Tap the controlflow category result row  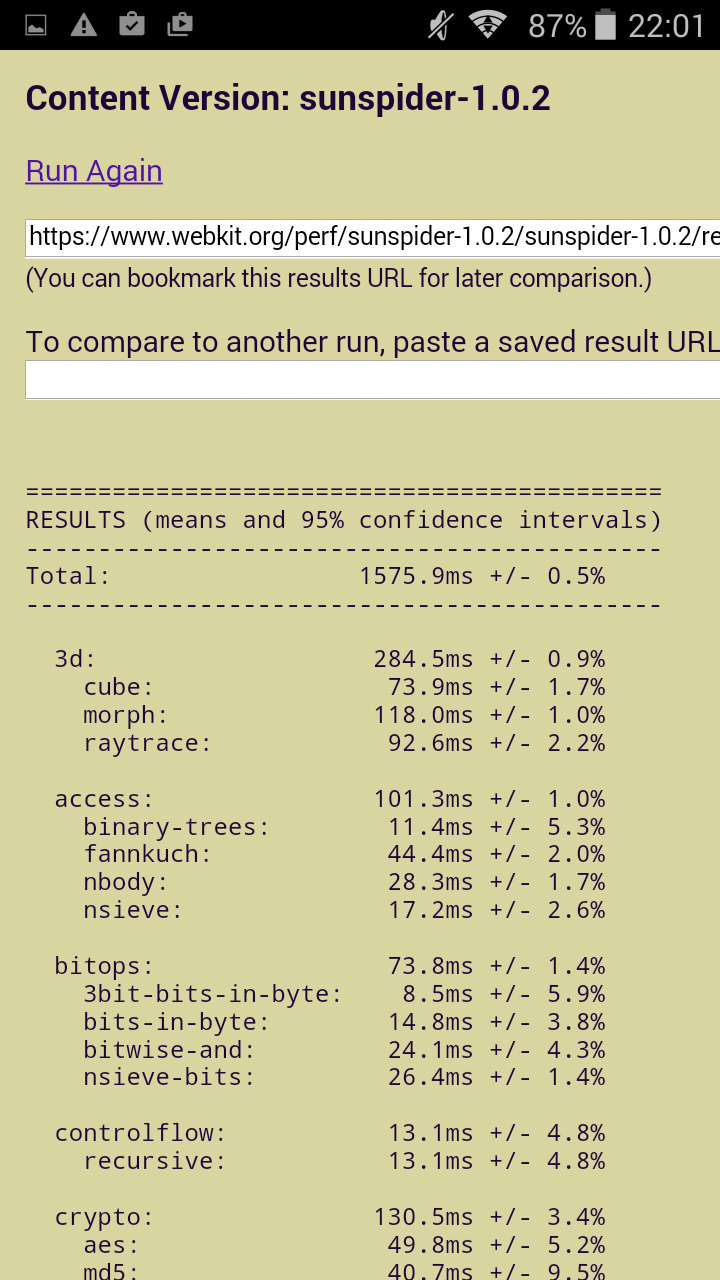[x=330, y=1133]
